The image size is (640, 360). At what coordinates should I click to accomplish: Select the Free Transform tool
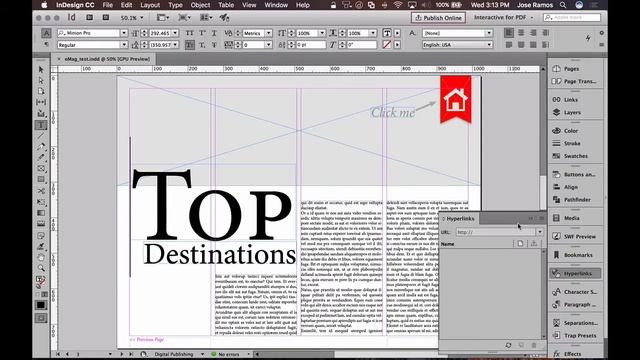tap(41, 202)
